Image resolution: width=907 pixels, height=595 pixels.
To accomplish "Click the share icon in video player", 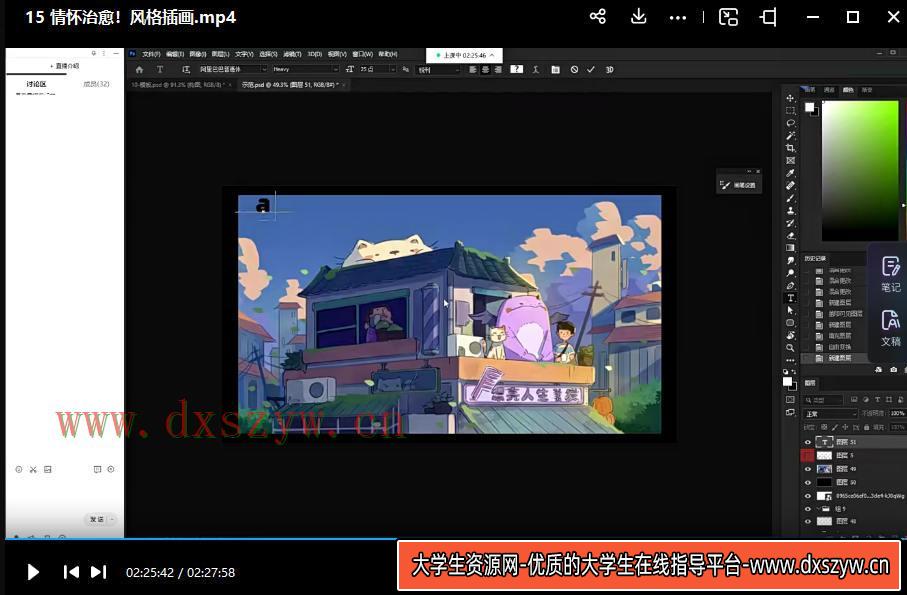I will pos(598,16).
